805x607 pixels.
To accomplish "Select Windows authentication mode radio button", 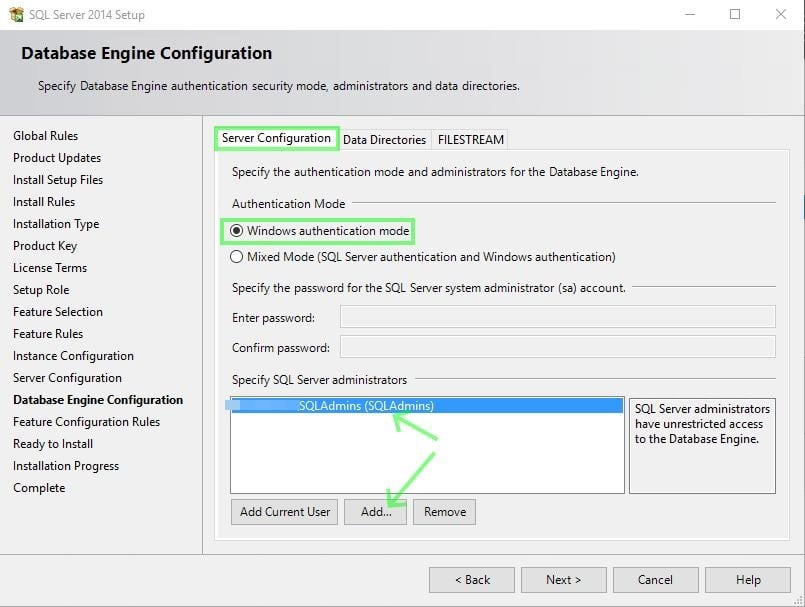I will coord(236,231).
